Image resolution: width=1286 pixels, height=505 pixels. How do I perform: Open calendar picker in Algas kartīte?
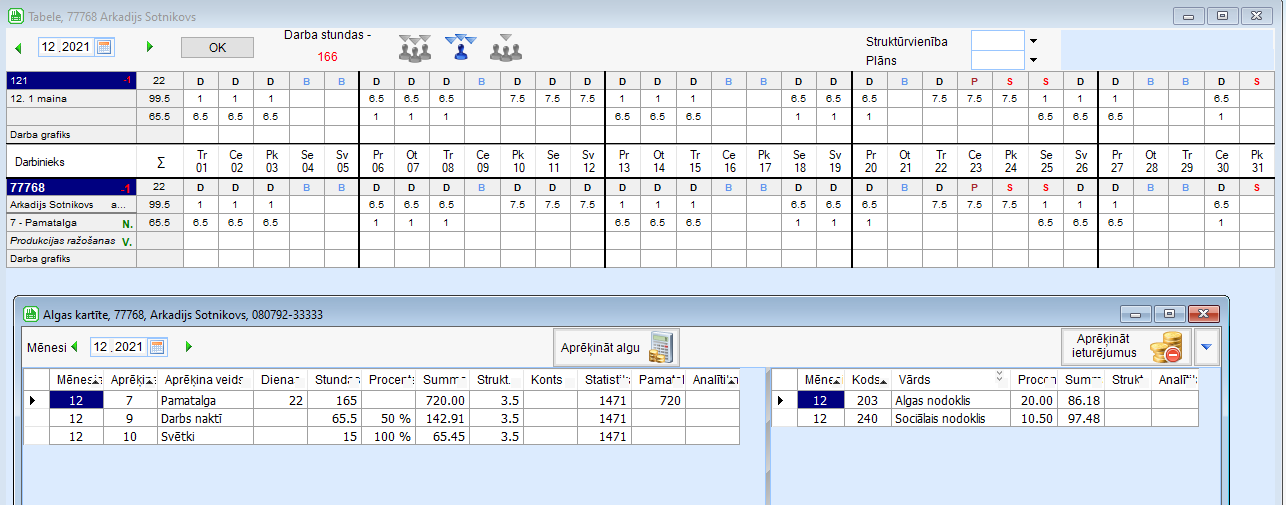coord(157,347)
